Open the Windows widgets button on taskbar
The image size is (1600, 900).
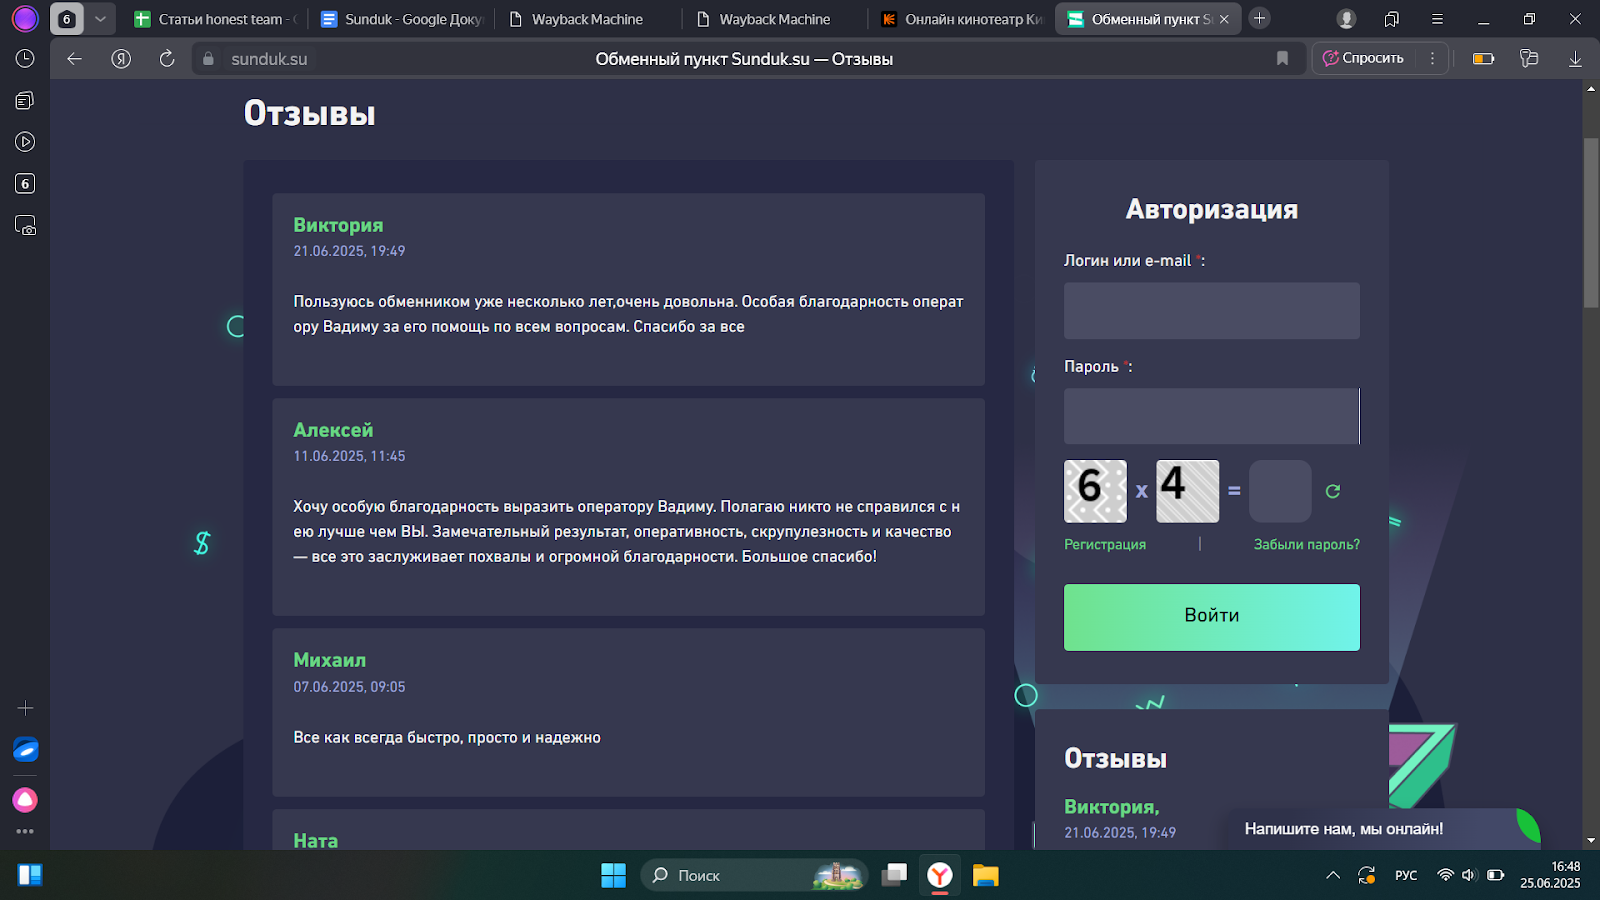(30, 875)
